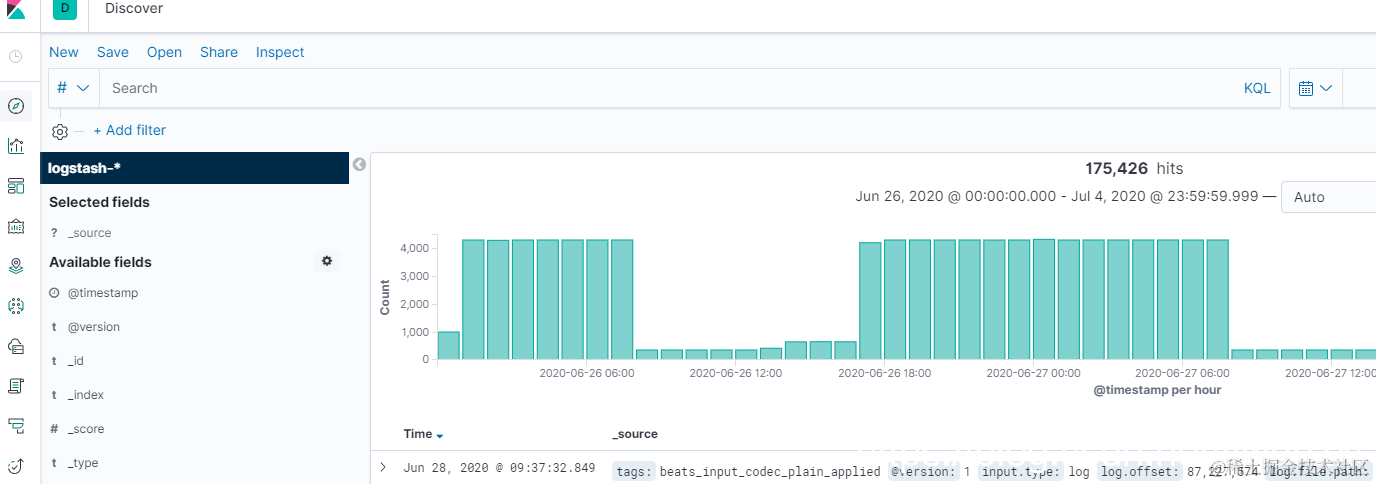Open Visualize chart icon in sidebar
This screenshot has height=484, width=1376.
pyautogui.click(x=16, y=146)
